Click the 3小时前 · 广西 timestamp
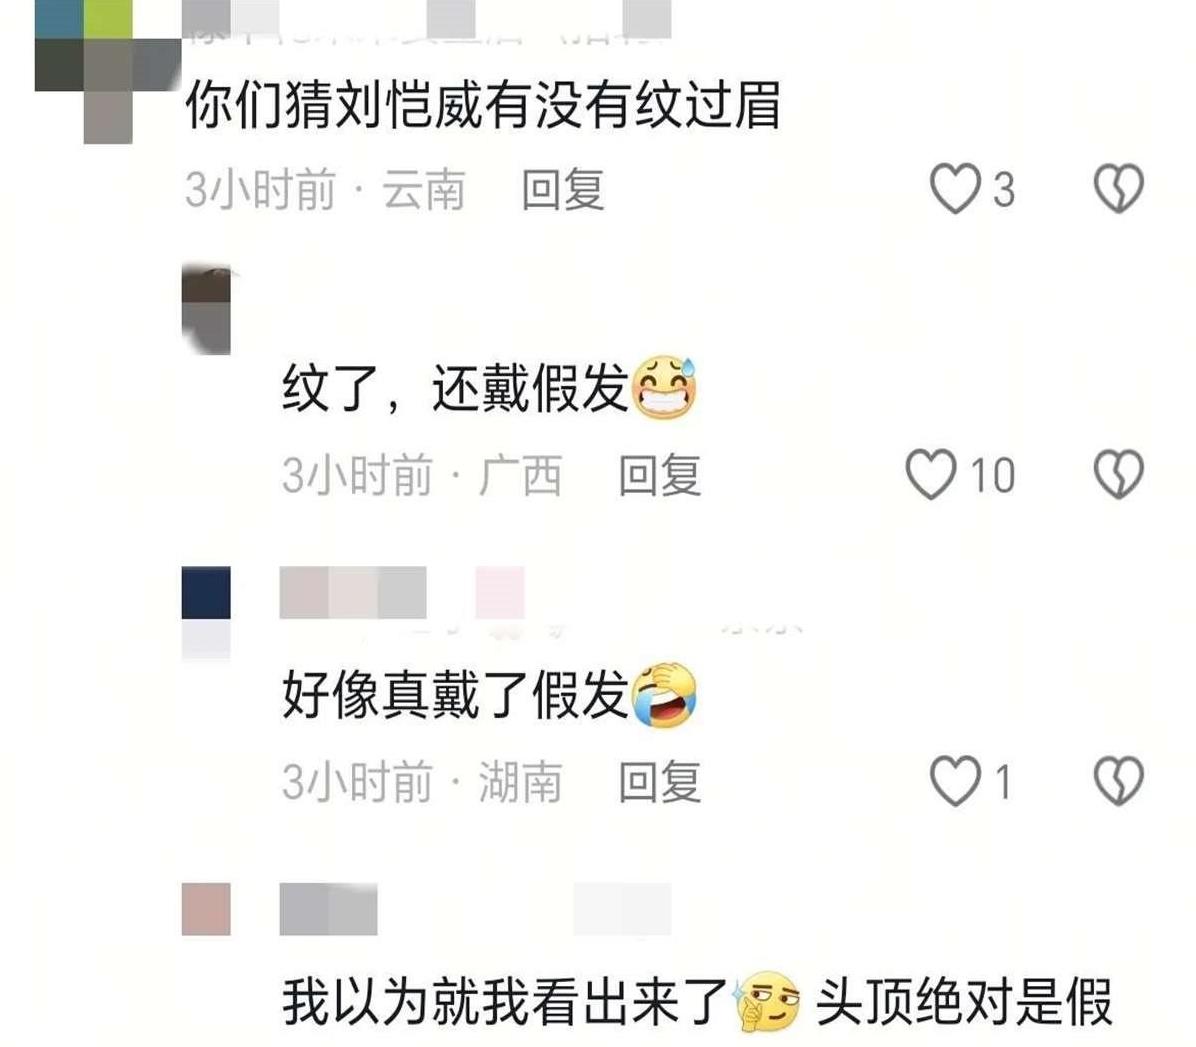Viewport: 1196px width, 1047px height. pyautogui.click(x=422, y=475)
